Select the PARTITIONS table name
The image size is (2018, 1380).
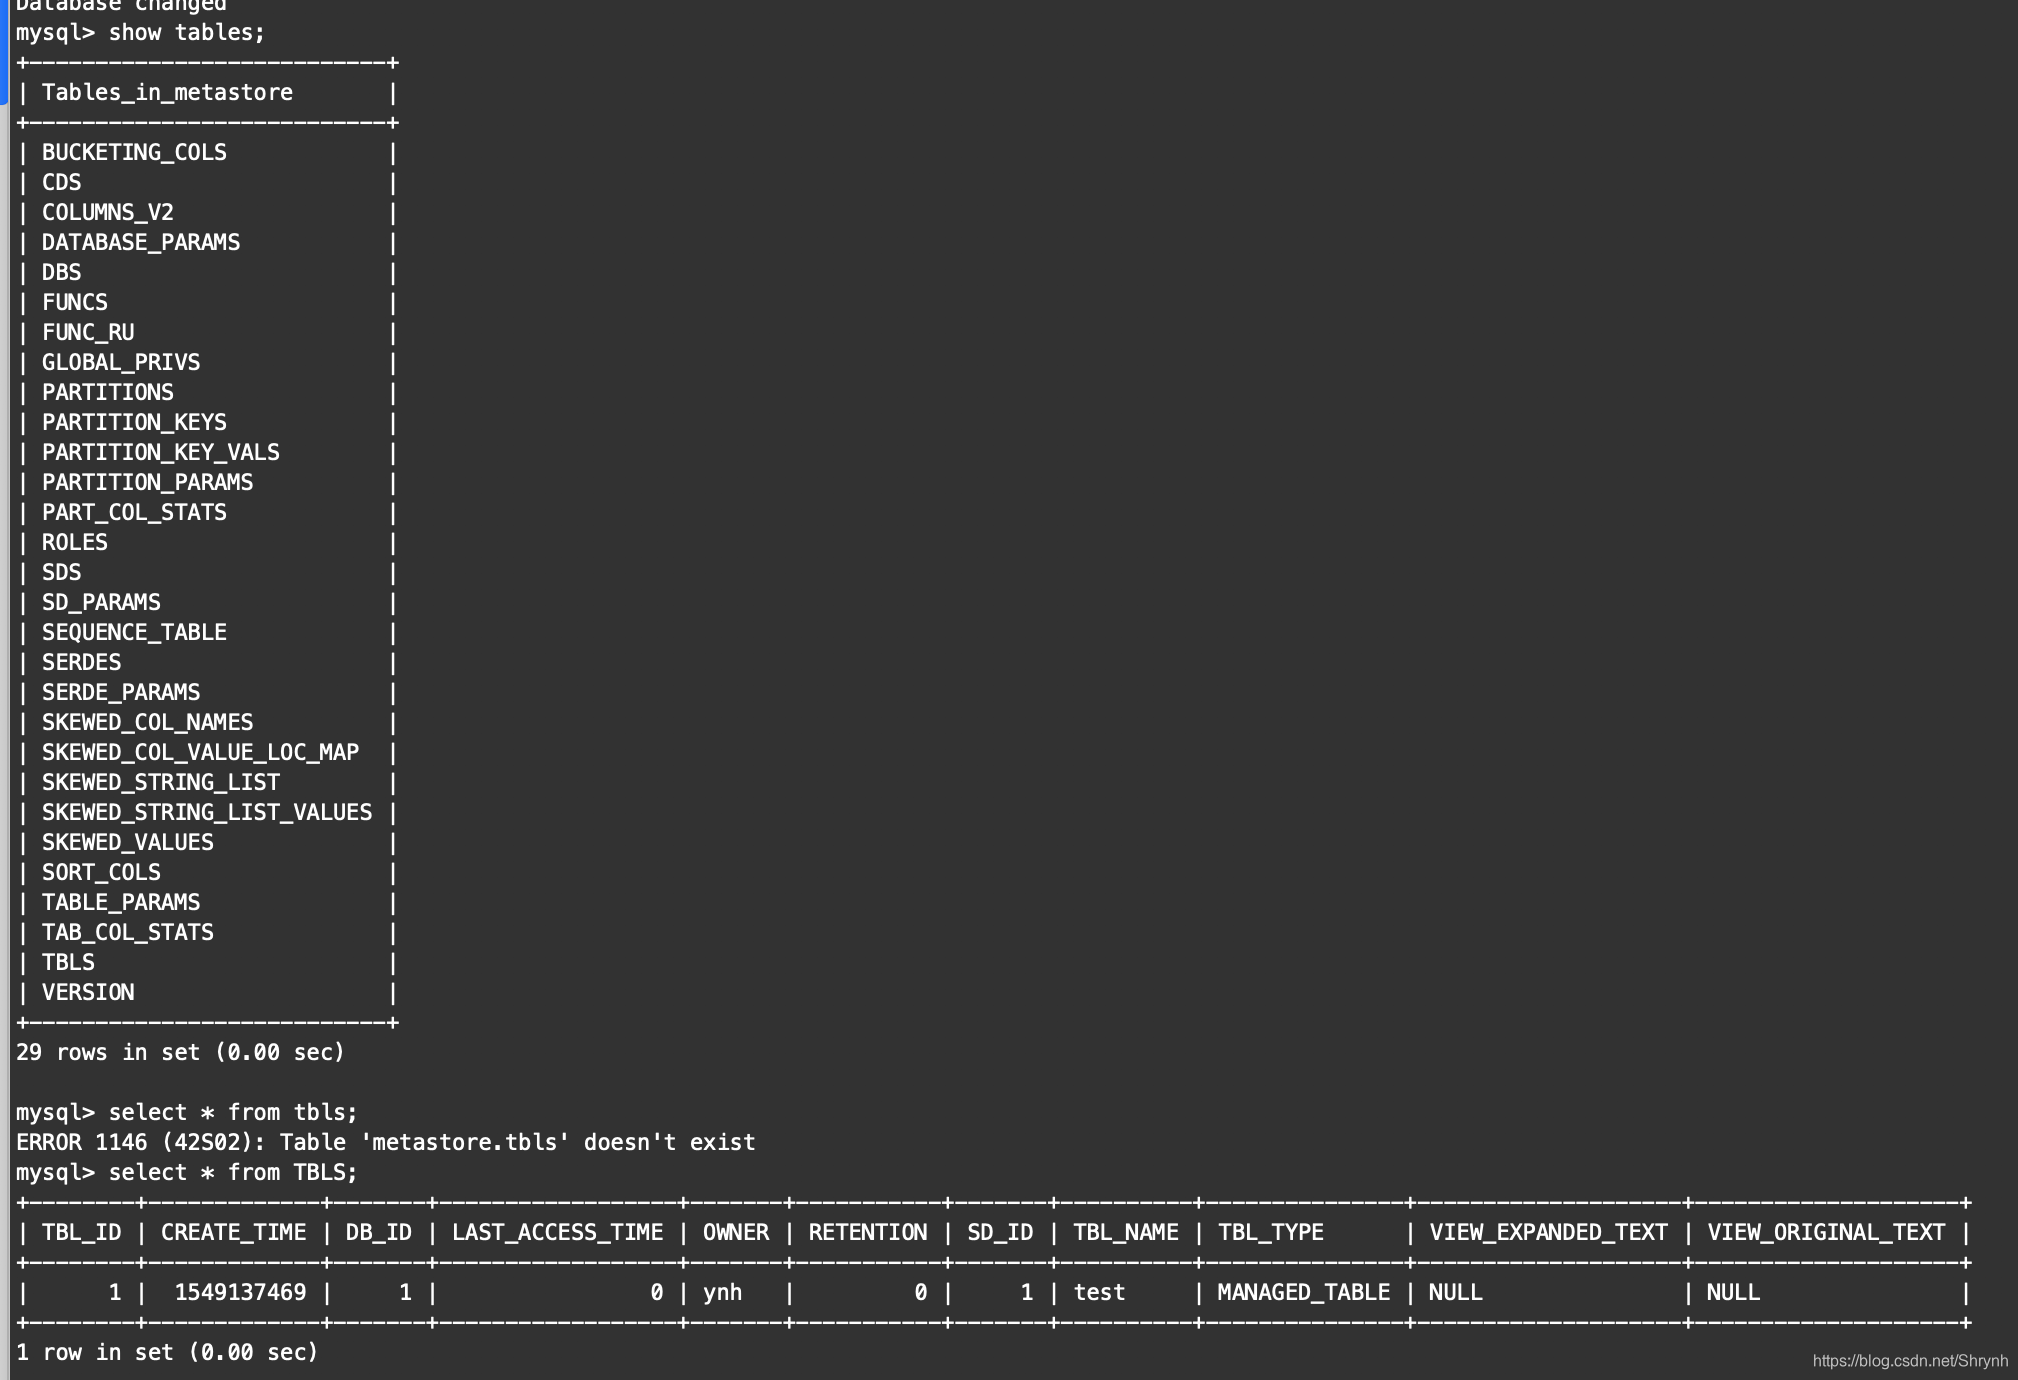(108, 392)
